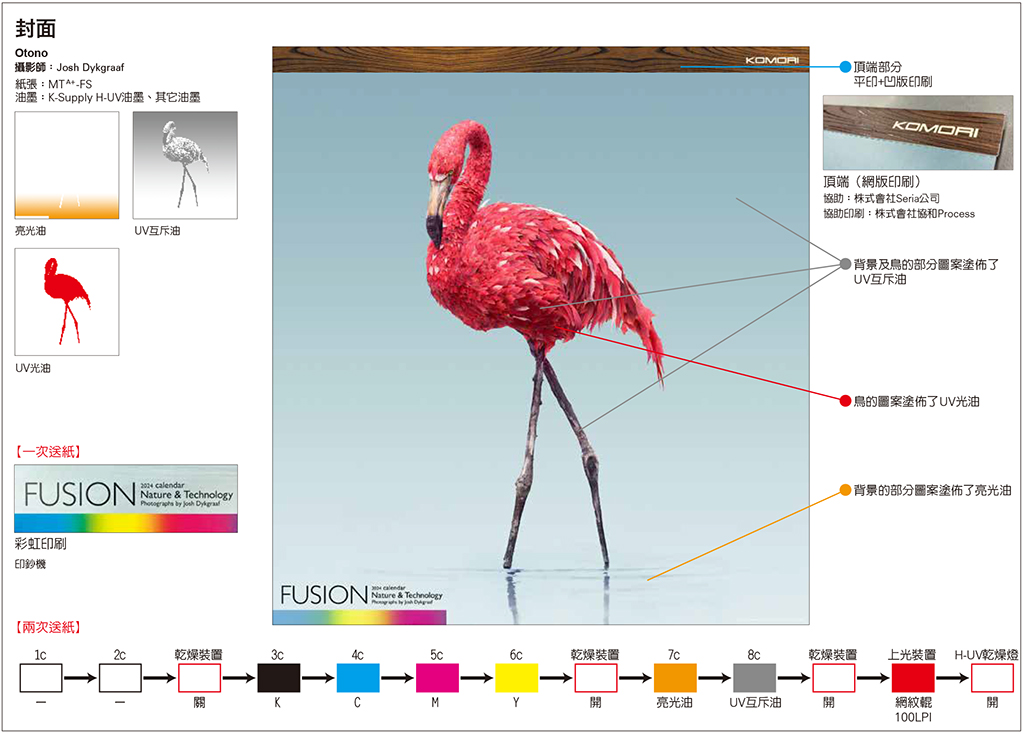The image size is (1024, 734).
Task: Open the red UV光油 flamingo silhouette thumbnail
Action: point(67,302)
